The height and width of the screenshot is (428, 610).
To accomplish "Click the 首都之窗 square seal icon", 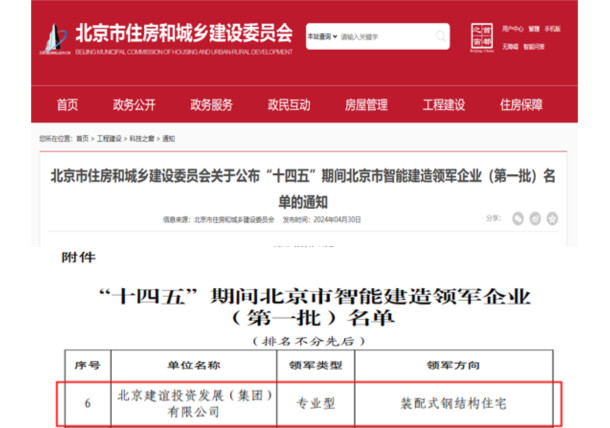I will click(x=482, y=37).
